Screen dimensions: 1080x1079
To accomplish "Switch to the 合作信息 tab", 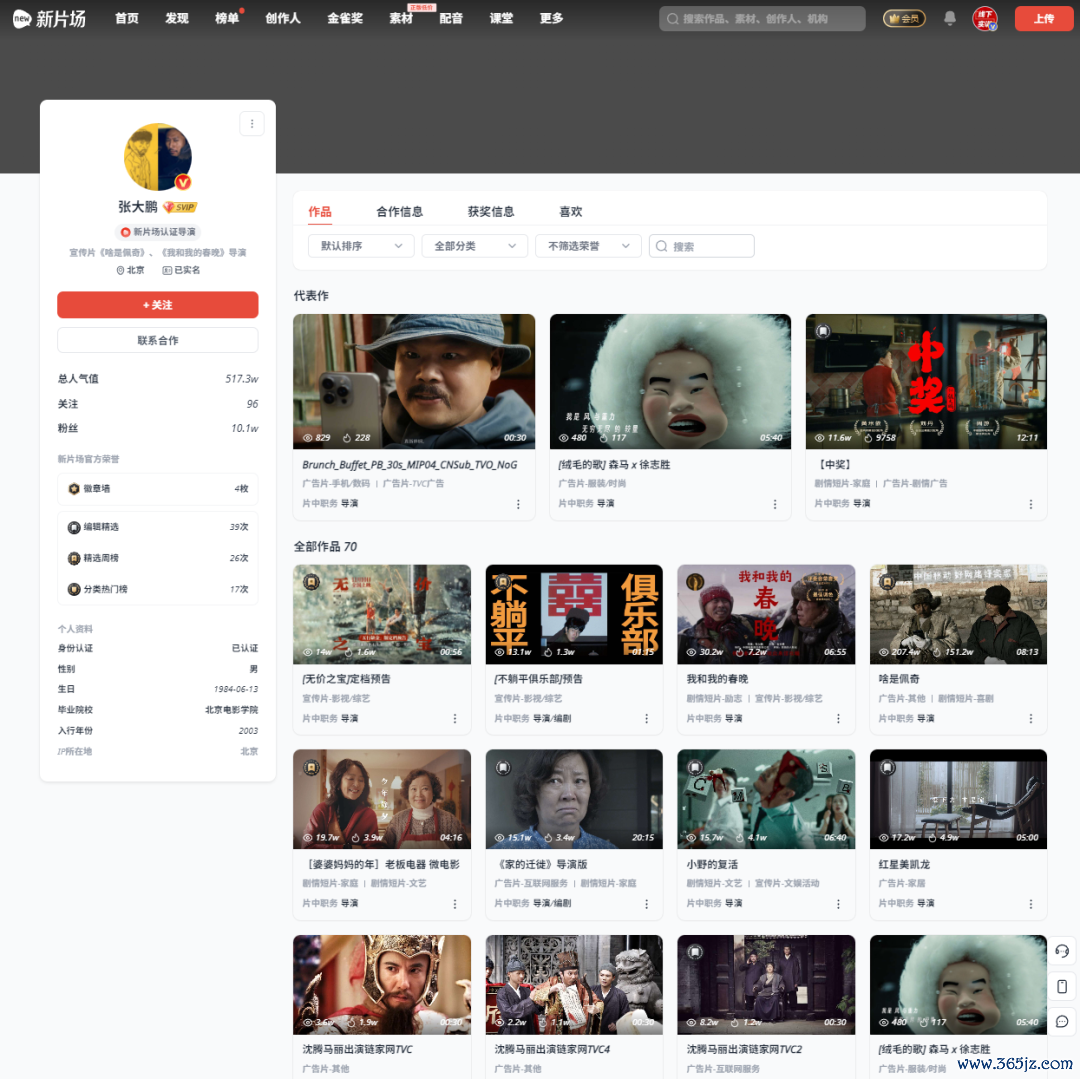I will [x=399, y=212].
